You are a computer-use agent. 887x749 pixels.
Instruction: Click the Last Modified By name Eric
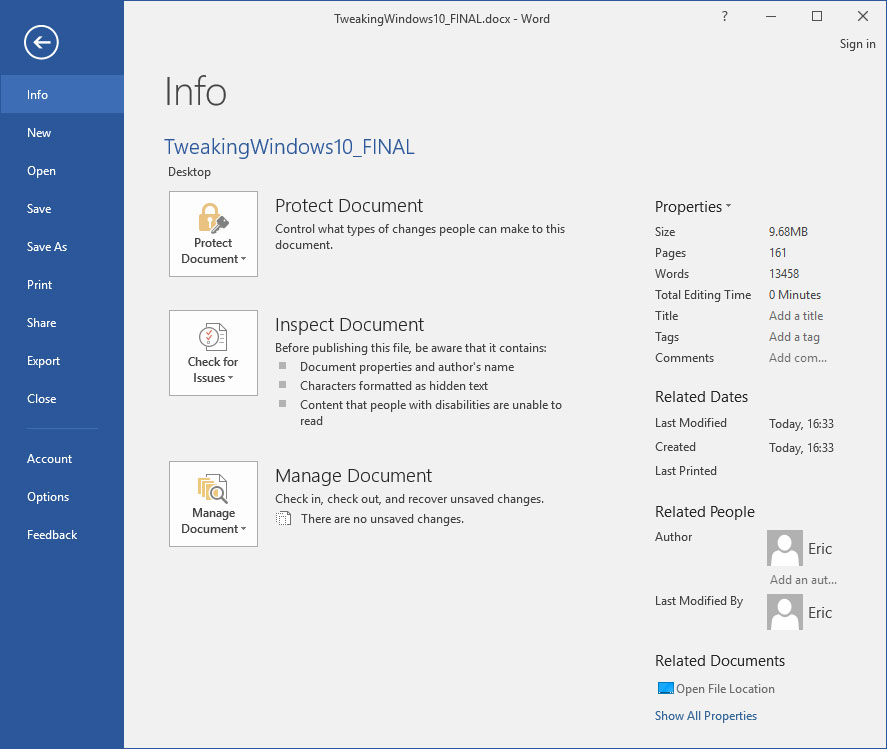coord(820,613)
